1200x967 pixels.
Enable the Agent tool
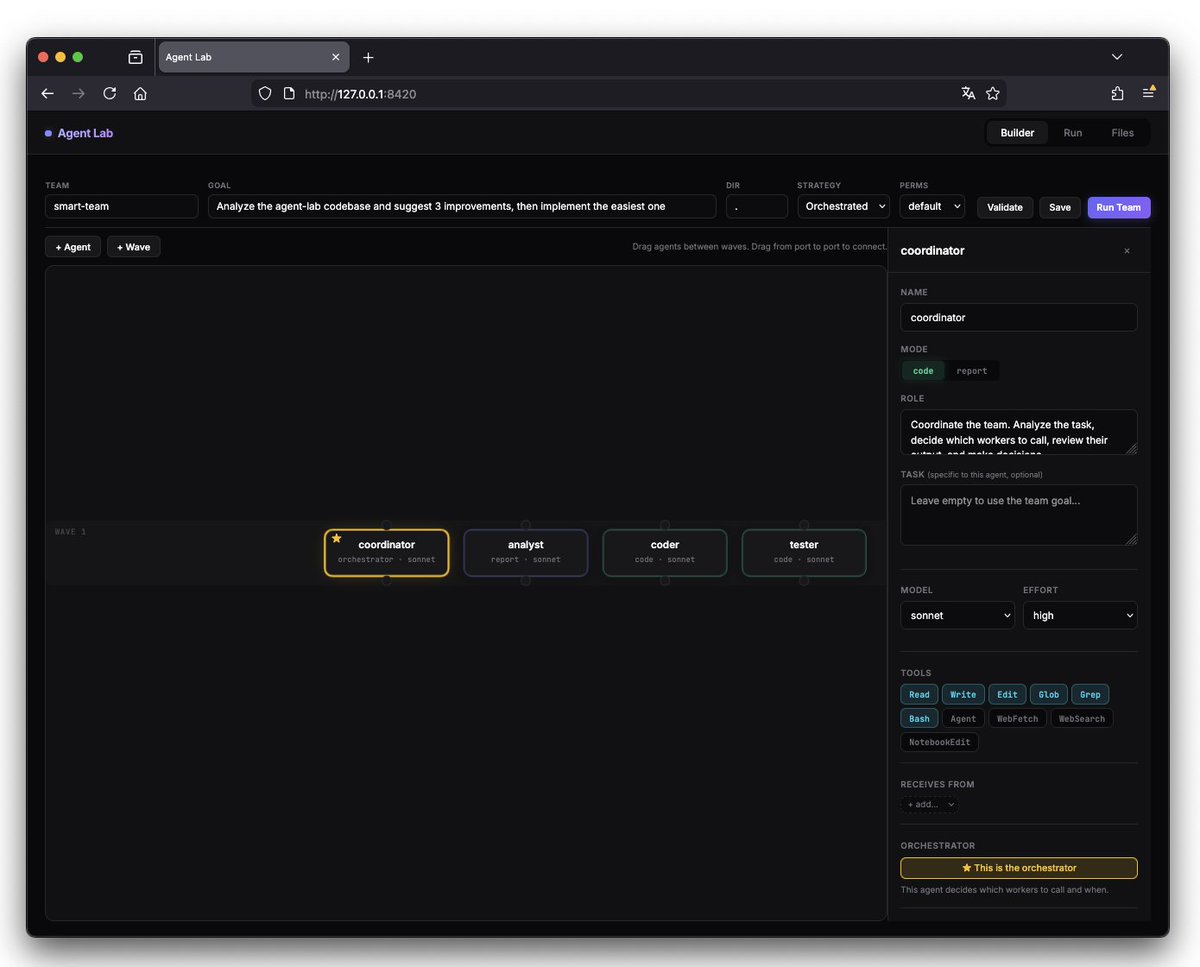point(963,718)
